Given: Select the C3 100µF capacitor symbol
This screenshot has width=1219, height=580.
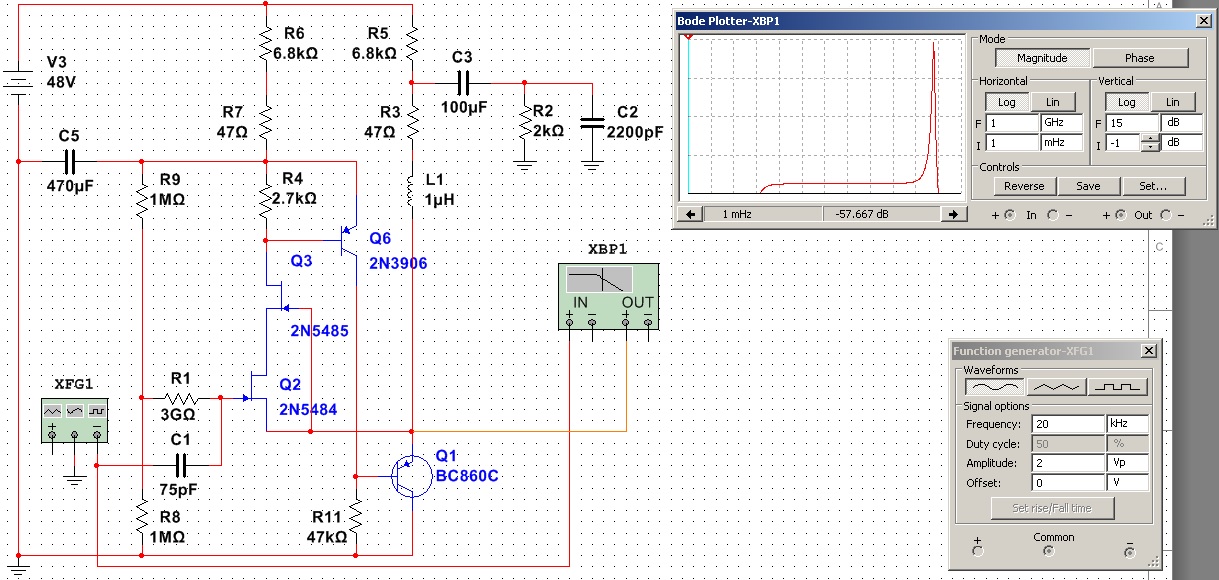Looking at the screenshot, I should point(462,83).
